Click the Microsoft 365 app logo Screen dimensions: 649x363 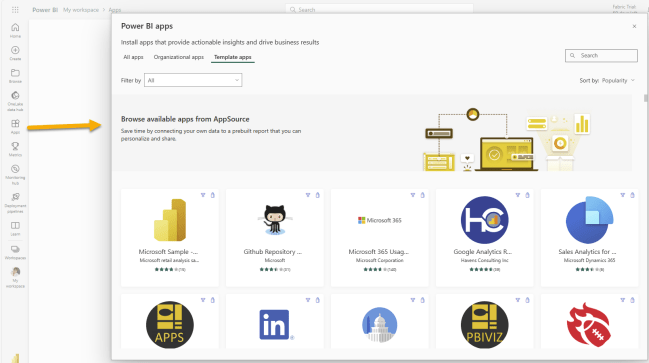point(380,220)
